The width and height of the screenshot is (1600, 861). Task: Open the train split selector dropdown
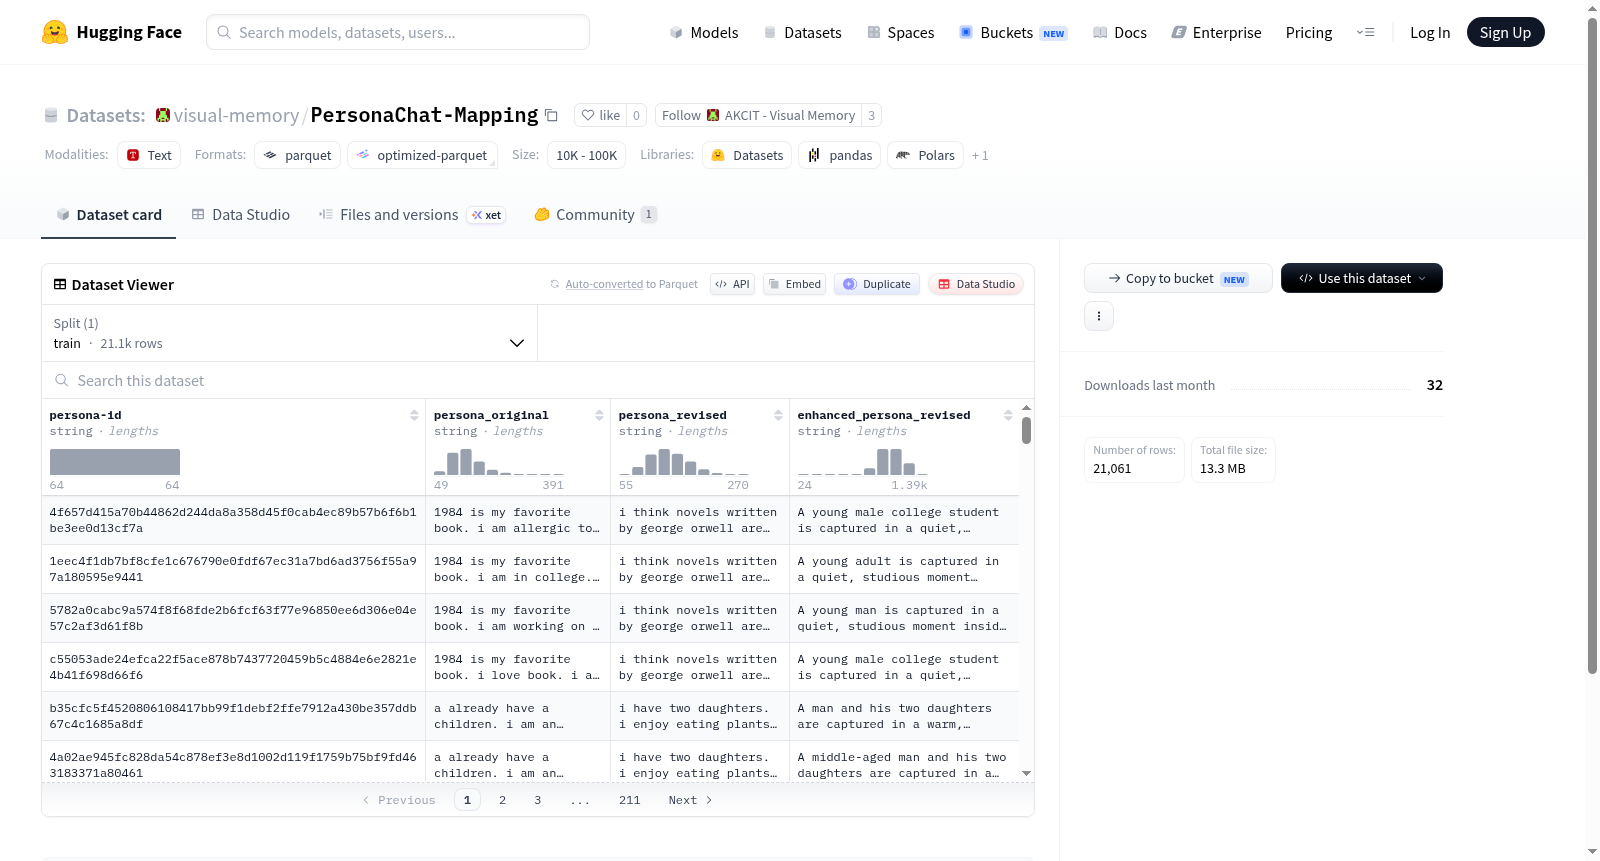click(289, 333)
